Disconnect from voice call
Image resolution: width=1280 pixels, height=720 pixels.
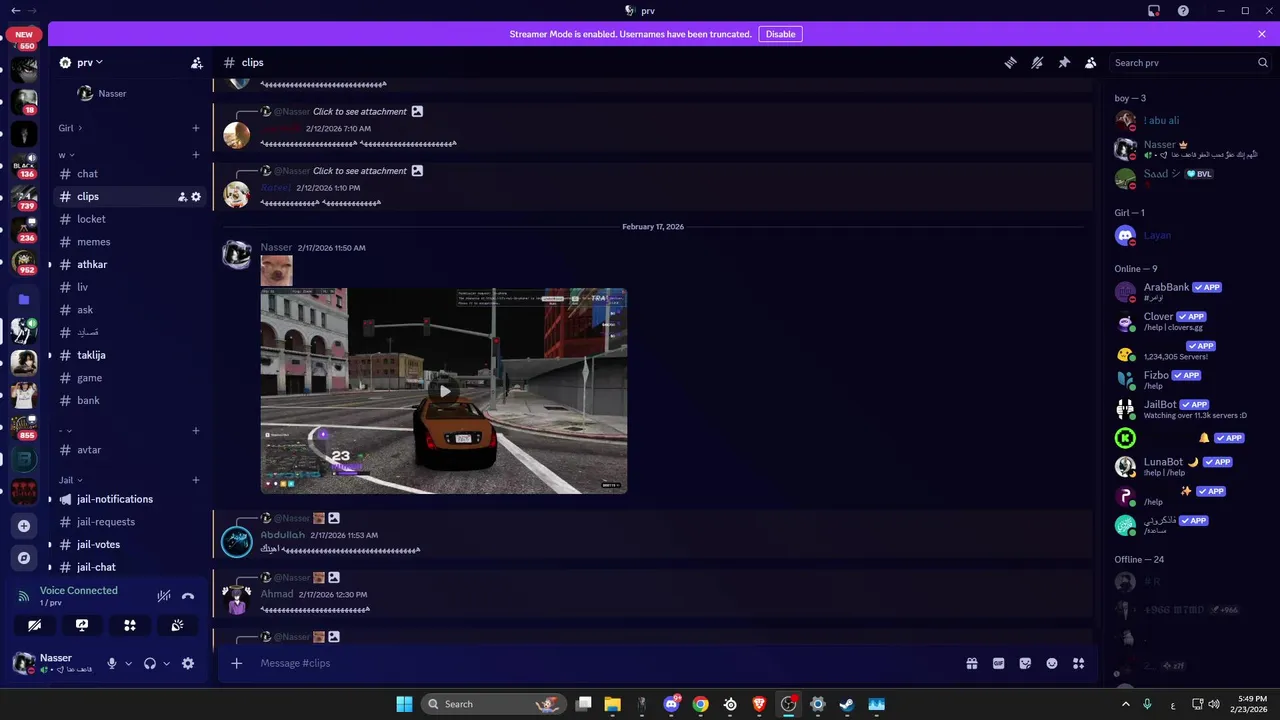[188, 596]
